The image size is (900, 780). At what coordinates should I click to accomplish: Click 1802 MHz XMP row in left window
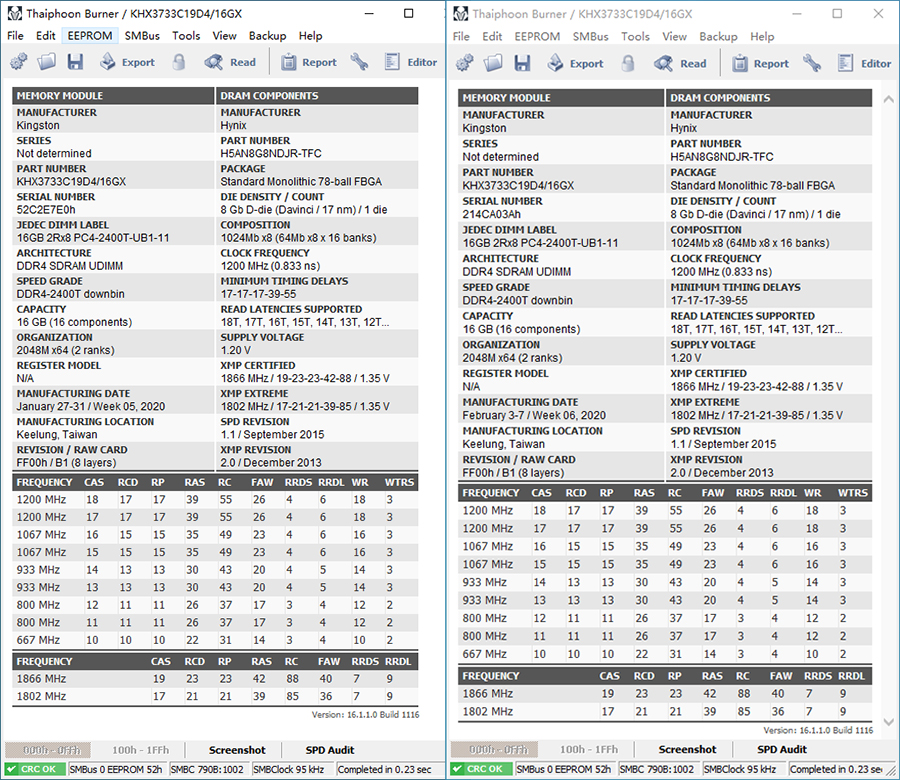coord(215,696)
